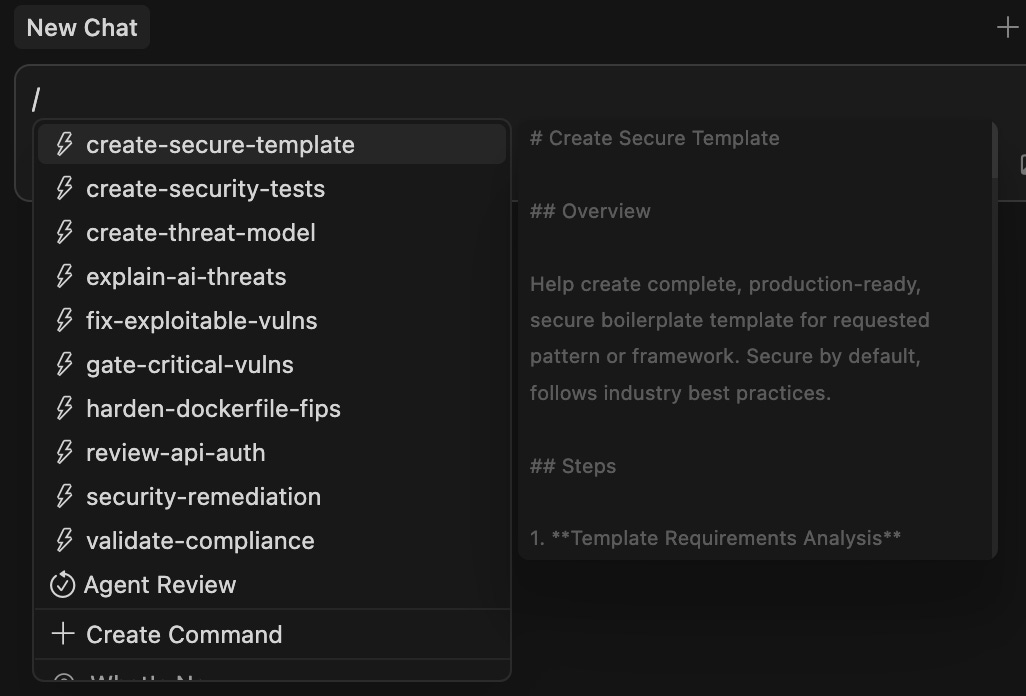
Task: Run the security-remediation command
Action: [x=203, y=497]
